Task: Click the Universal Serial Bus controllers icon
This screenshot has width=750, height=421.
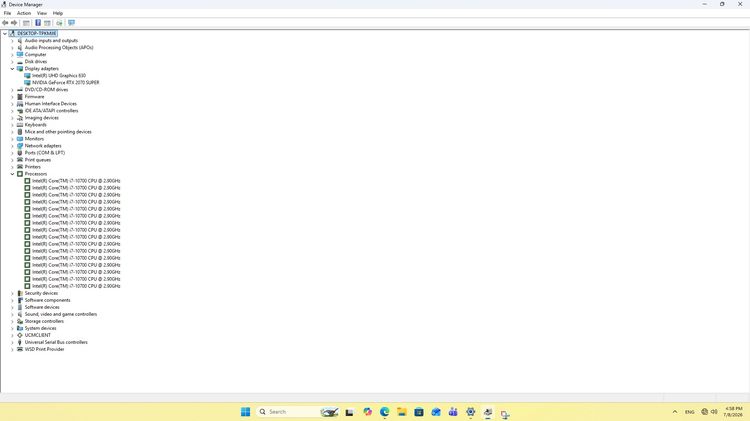Action: click(20, 343)
